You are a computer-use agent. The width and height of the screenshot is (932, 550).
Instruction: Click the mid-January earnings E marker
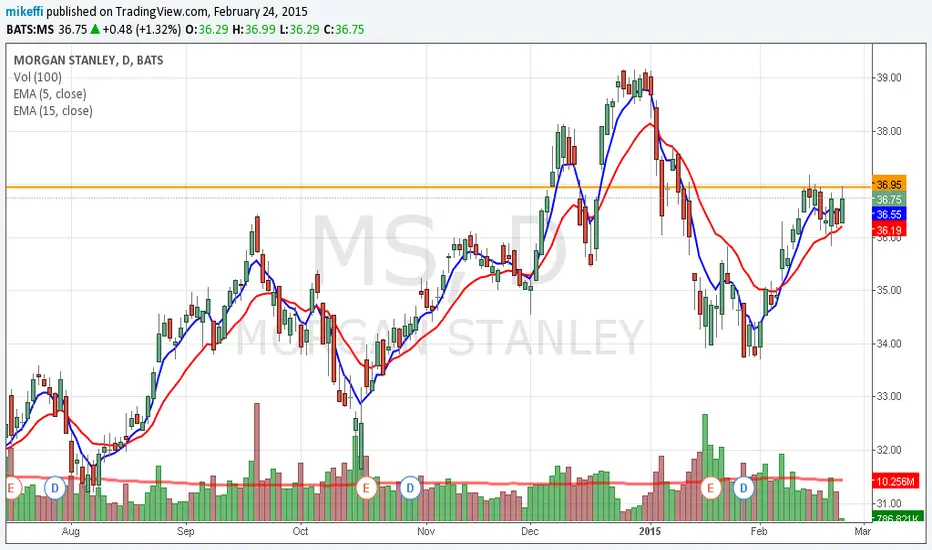(x=710, y=488)
